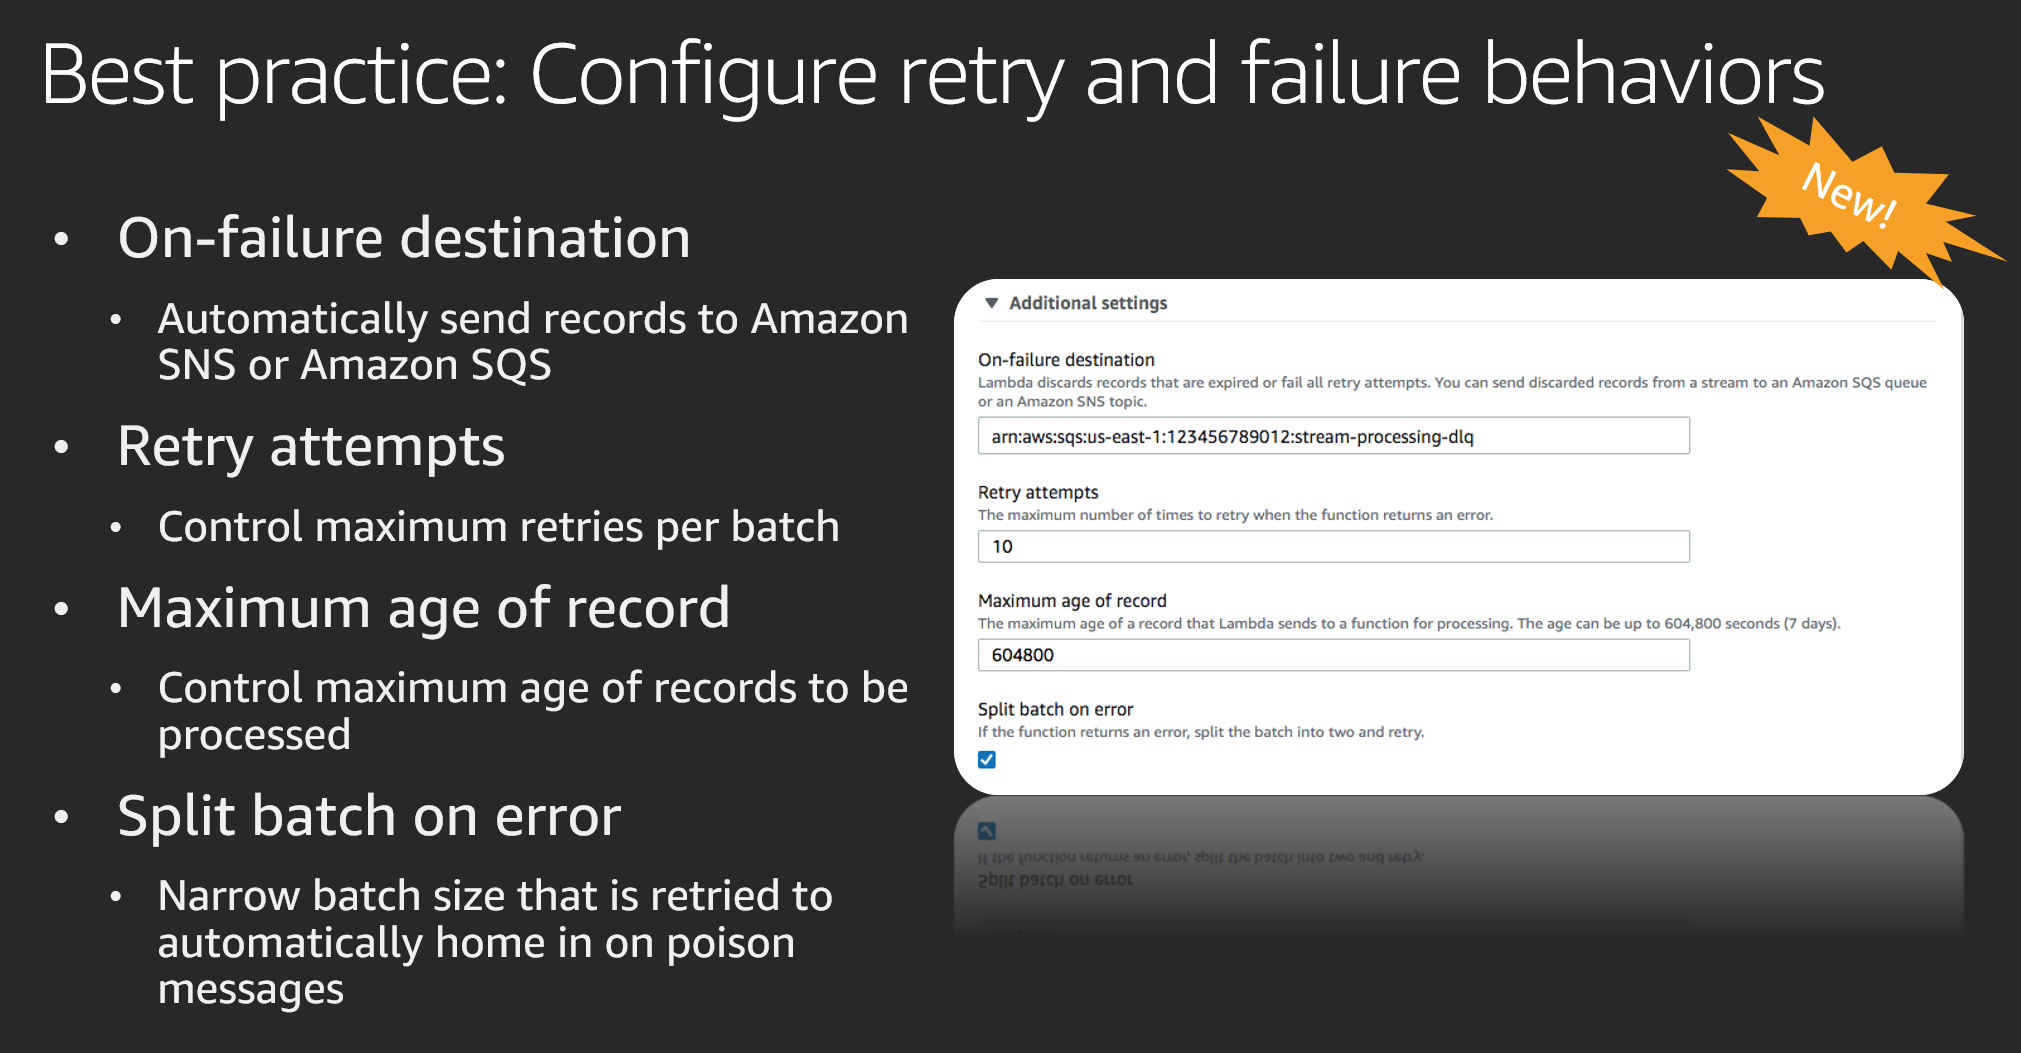Click the On-failure destination ARN field
Viewport: 2021px width, 1053px height.
point(1333,436)
